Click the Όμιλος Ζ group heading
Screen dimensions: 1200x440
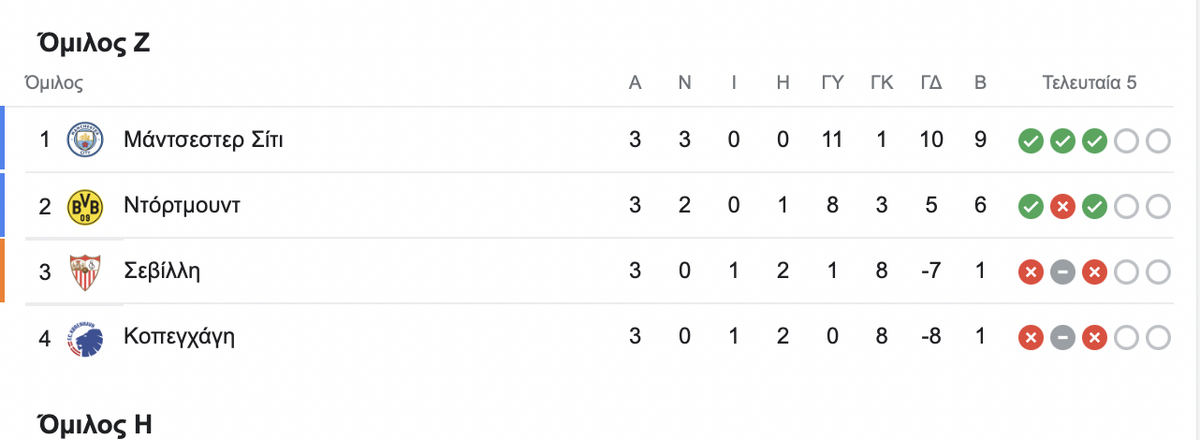[91, 43]
